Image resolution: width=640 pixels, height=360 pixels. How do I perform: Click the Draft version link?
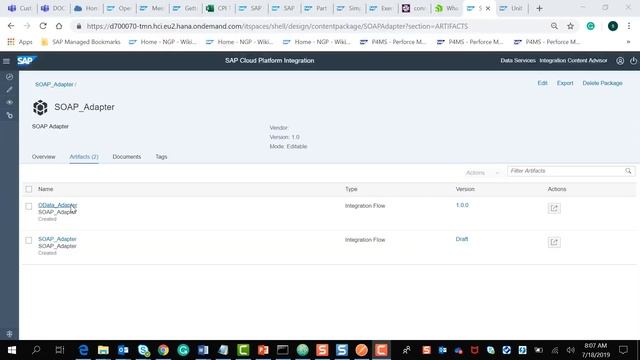point(462,239)
